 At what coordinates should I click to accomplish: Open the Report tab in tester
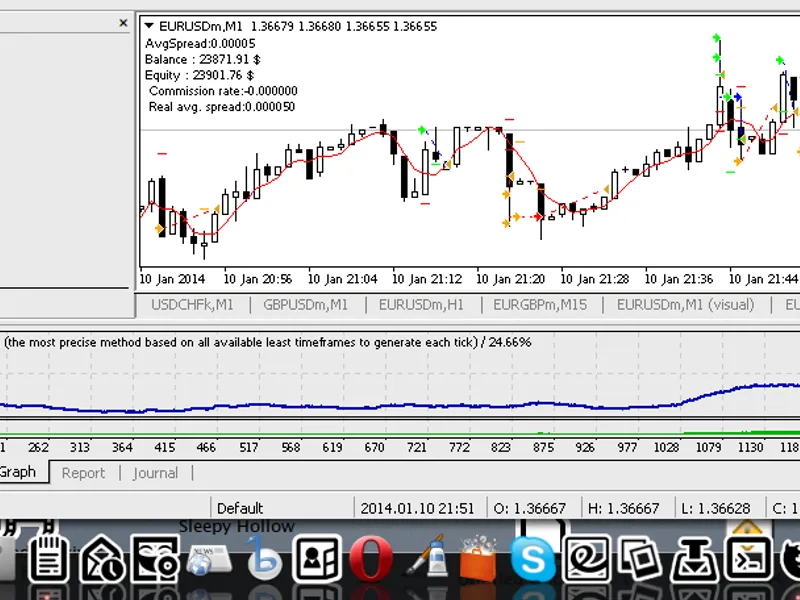tap(83, 473)
